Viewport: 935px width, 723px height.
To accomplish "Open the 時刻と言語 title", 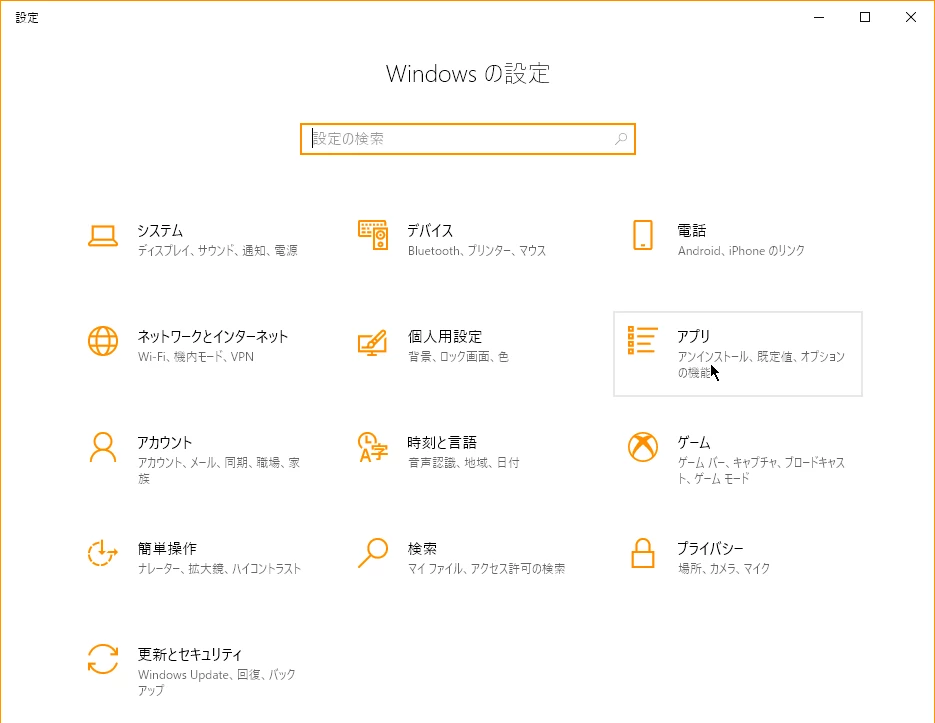I will click(x=442, y=443).
